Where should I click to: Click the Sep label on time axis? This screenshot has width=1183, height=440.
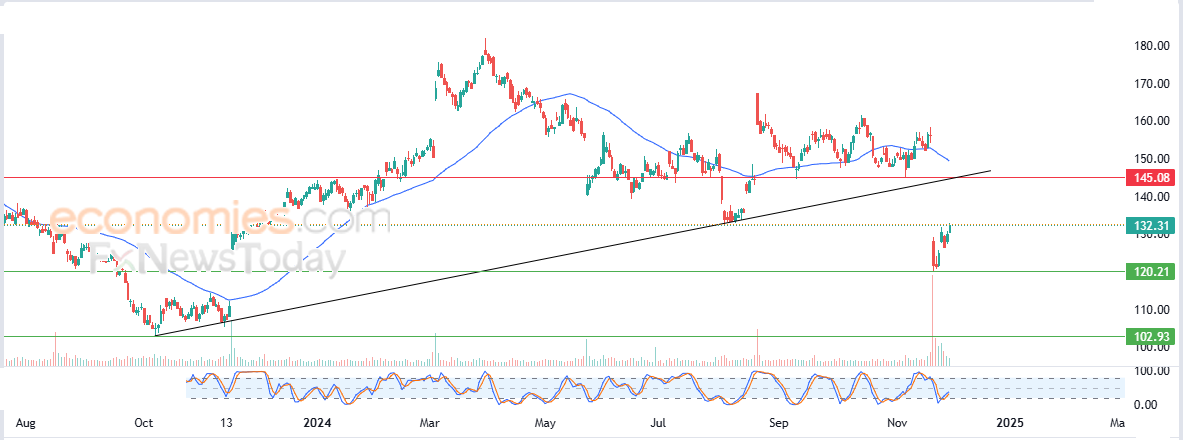tap(778, 422)
